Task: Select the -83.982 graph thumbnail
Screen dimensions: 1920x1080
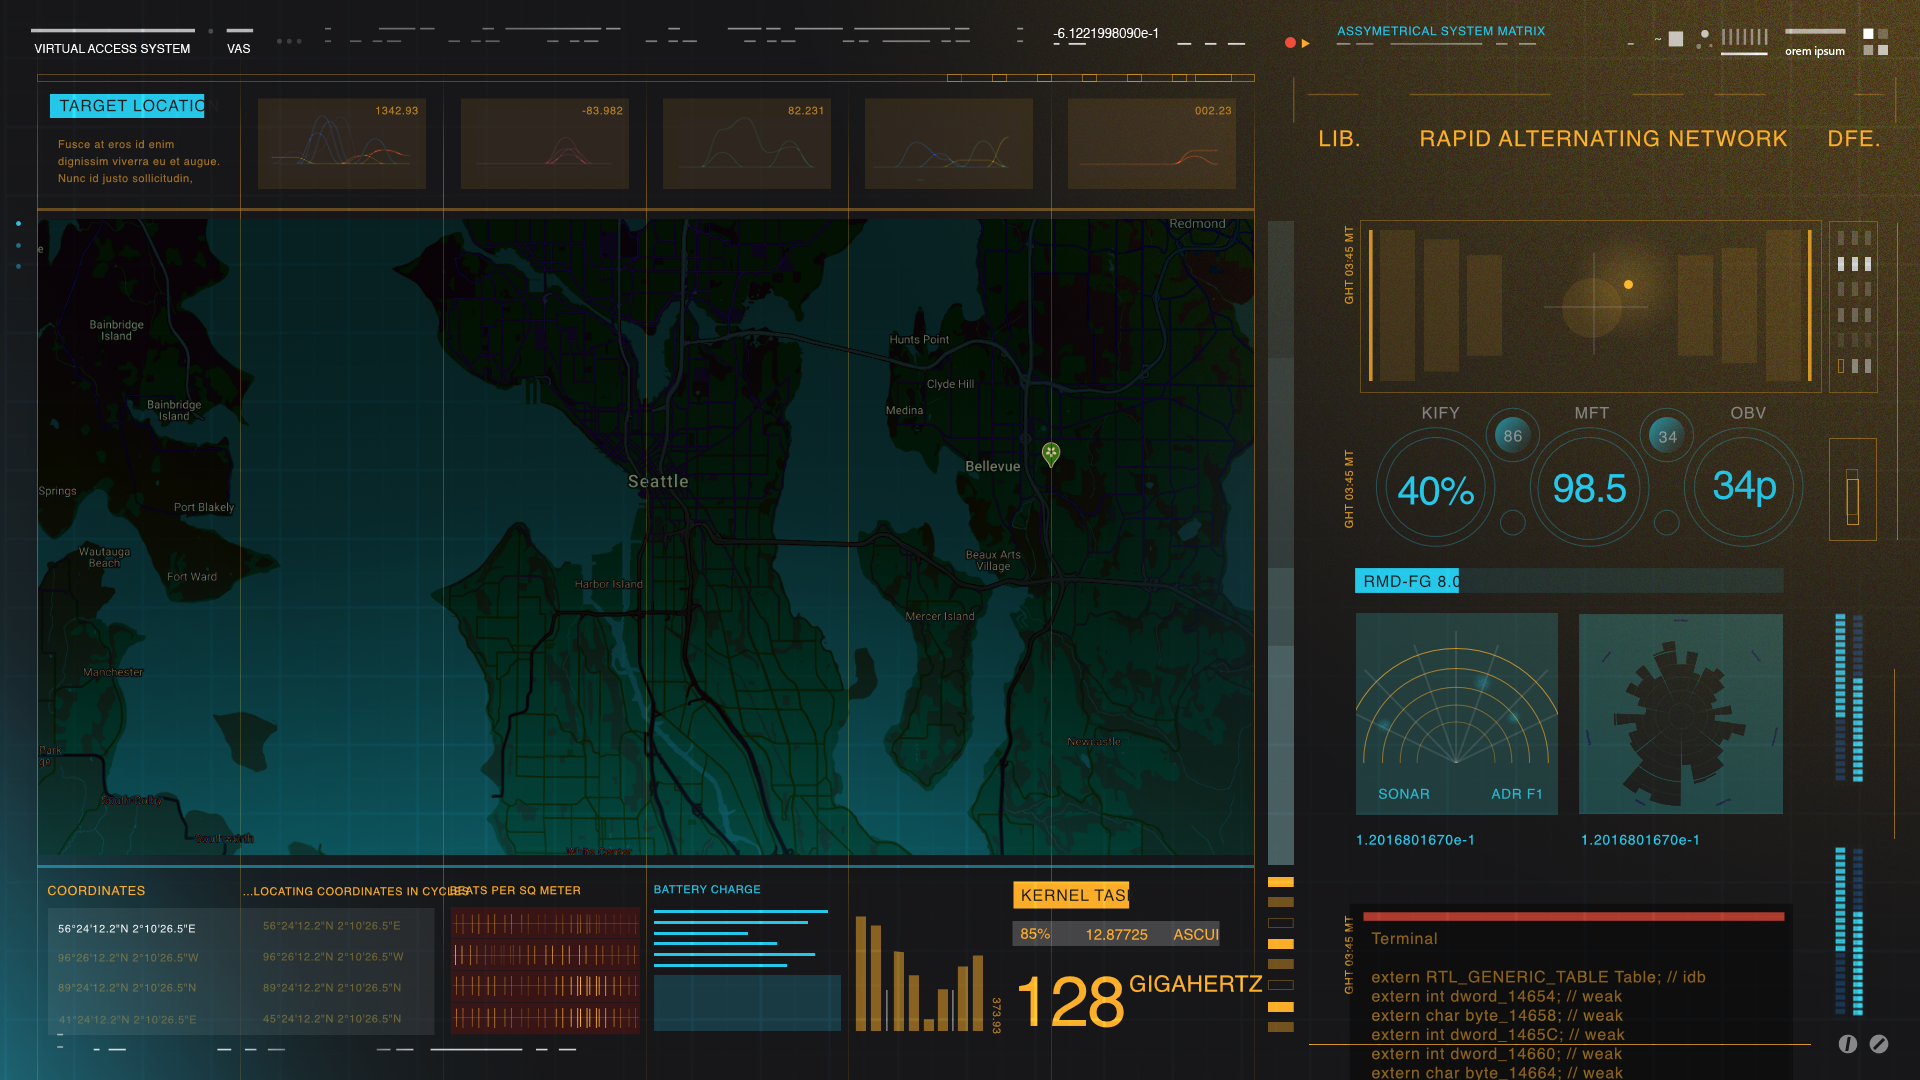Action: (x=545, y=144)
